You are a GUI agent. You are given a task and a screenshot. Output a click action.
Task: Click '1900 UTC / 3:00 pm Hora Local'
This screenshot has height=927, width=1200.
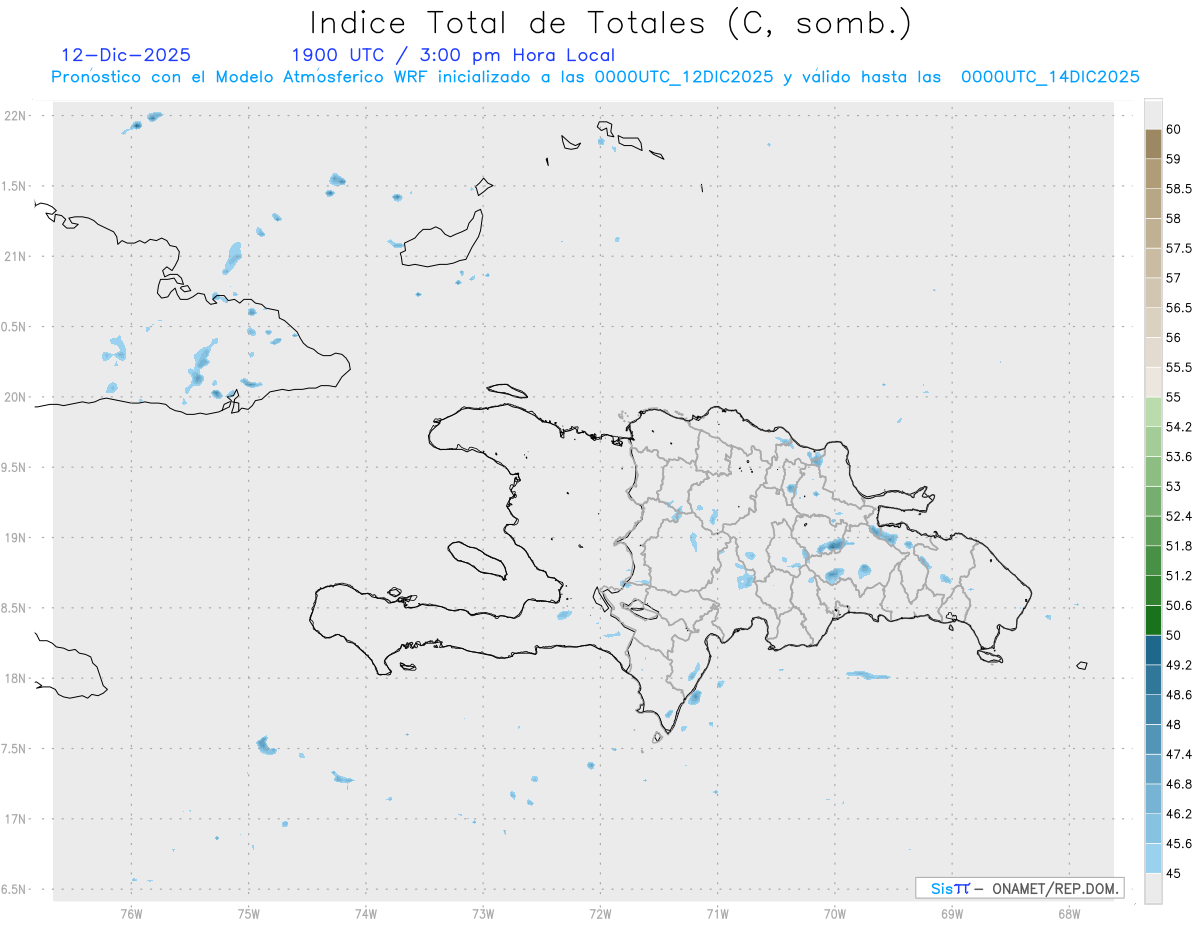tap(453, 55)
